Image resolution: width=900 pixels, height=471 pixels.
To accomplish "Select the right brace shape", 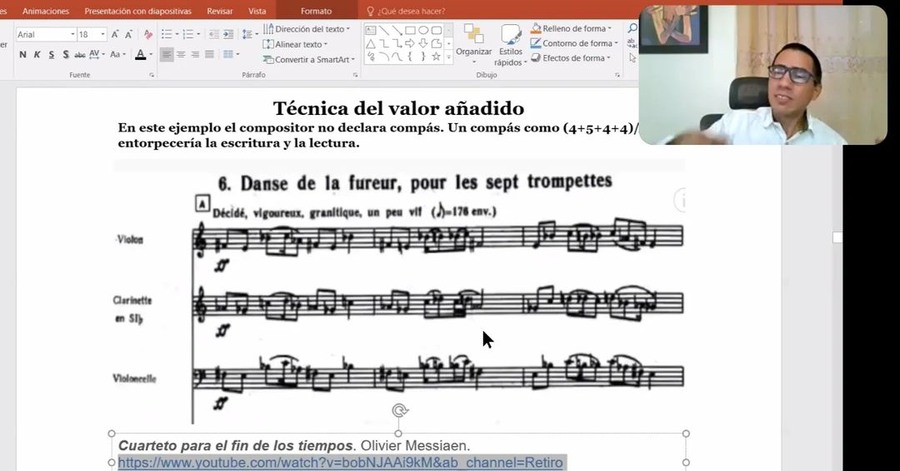I will tap(423, 56).
